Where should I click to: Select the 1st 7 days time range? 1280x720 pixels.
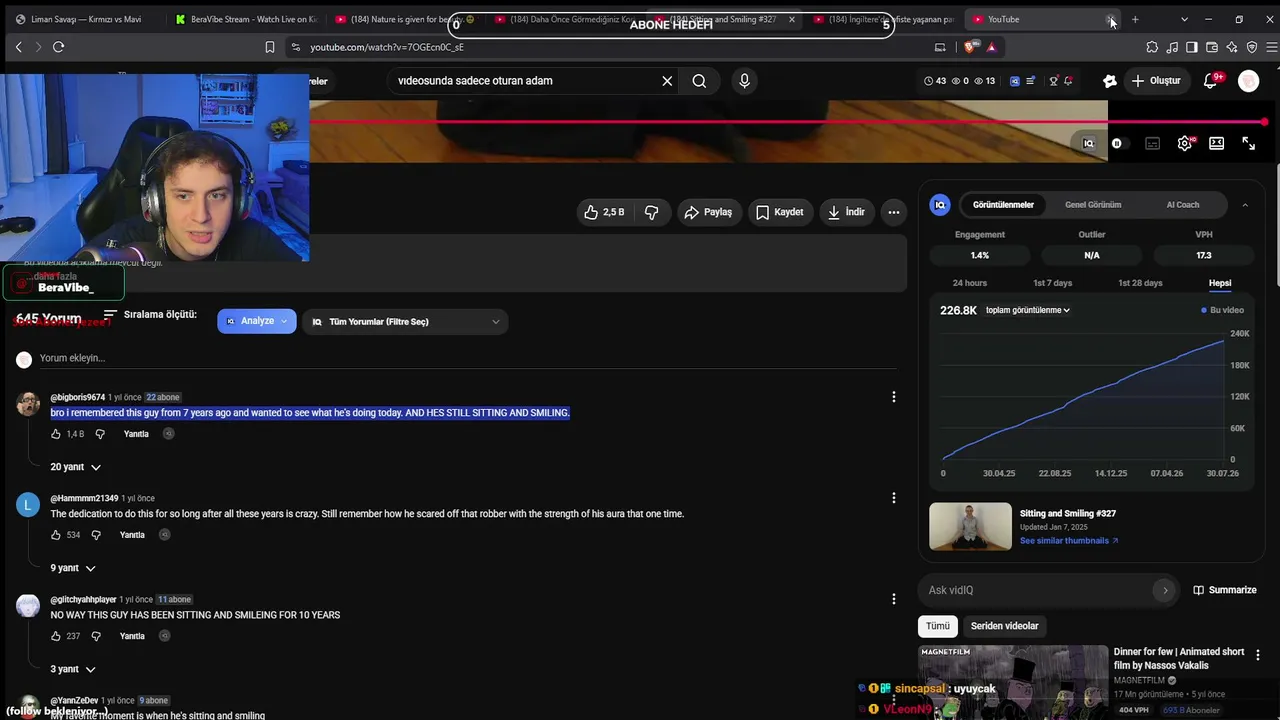[x=1052, y=283]
